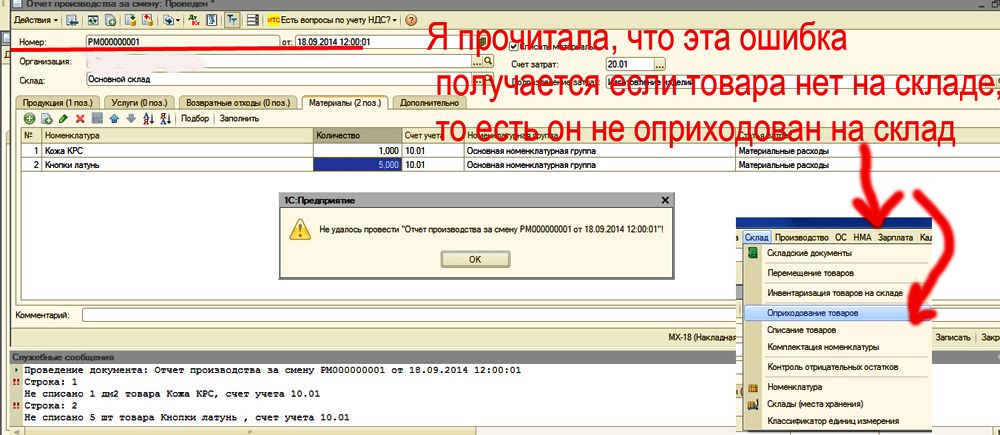The width and height of the screenshot is (1000, 435).
Task: Open the Счет затрат ellipsis selector
Action: coord(660,64)
